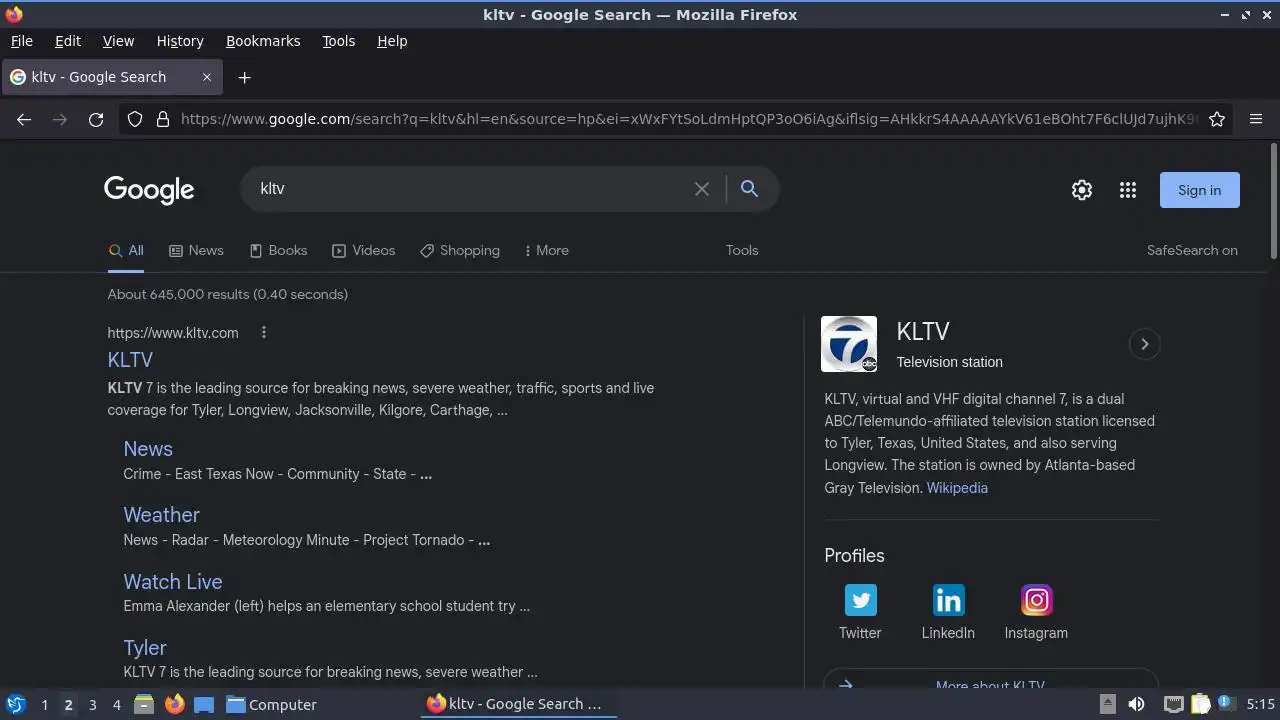Expand KLTV knowledge panel arrow
Screen dimensions: 1280x720
click(1144, 344)
